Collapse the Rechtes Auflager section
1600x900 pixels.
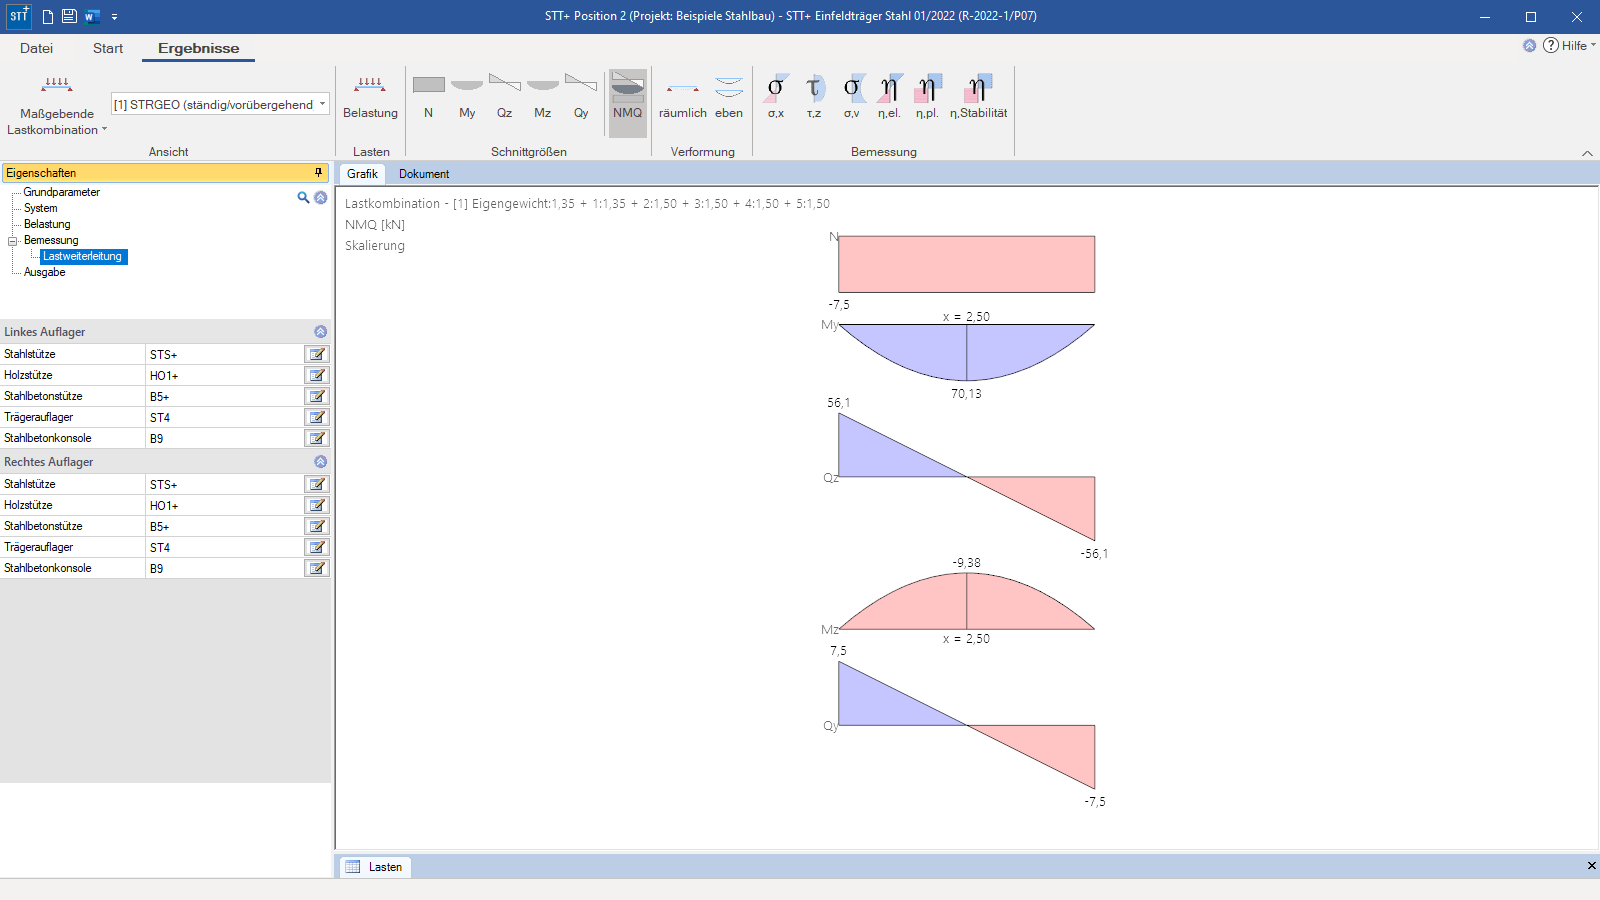(320, 461)
